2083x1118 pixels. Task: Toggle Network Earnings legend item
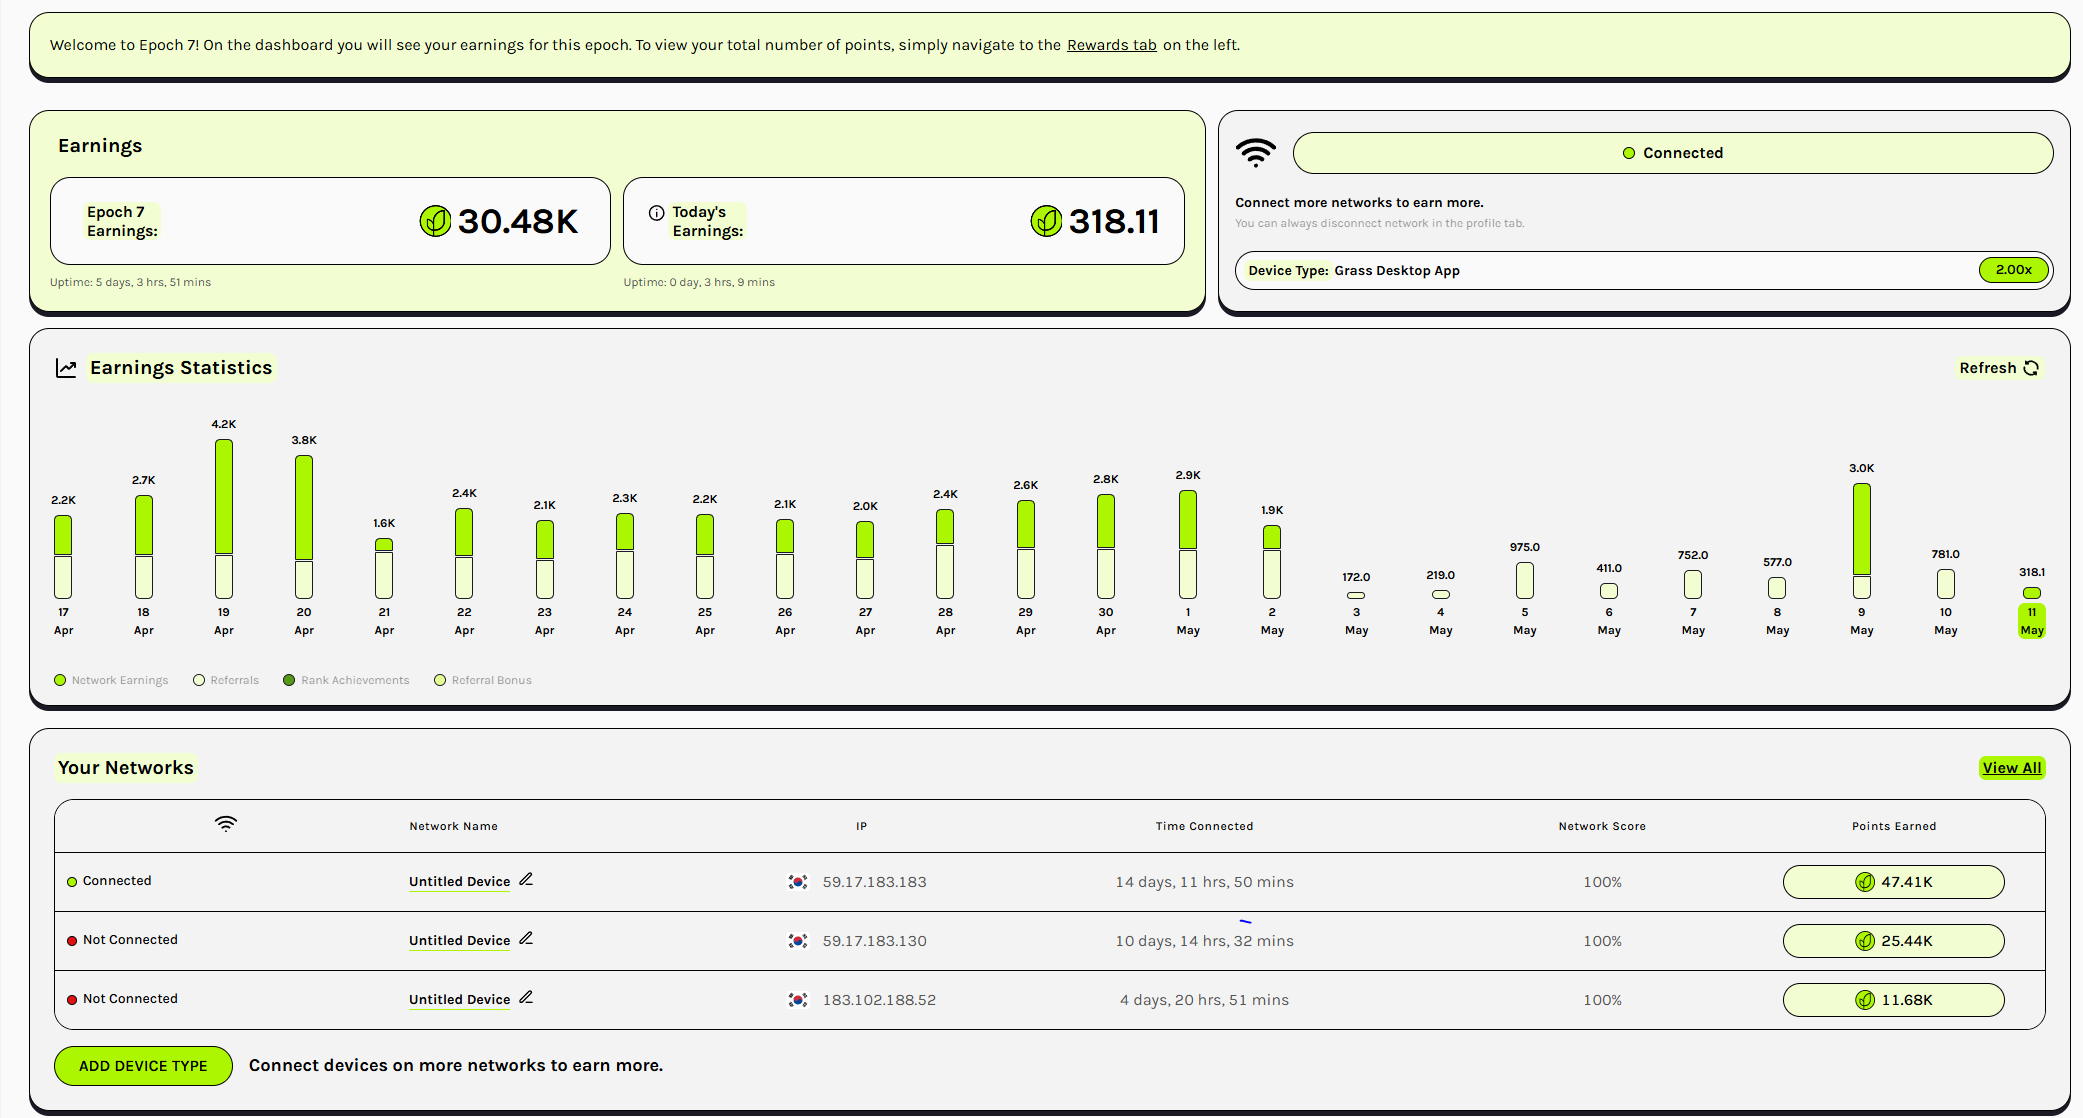[x=111, y=680]
